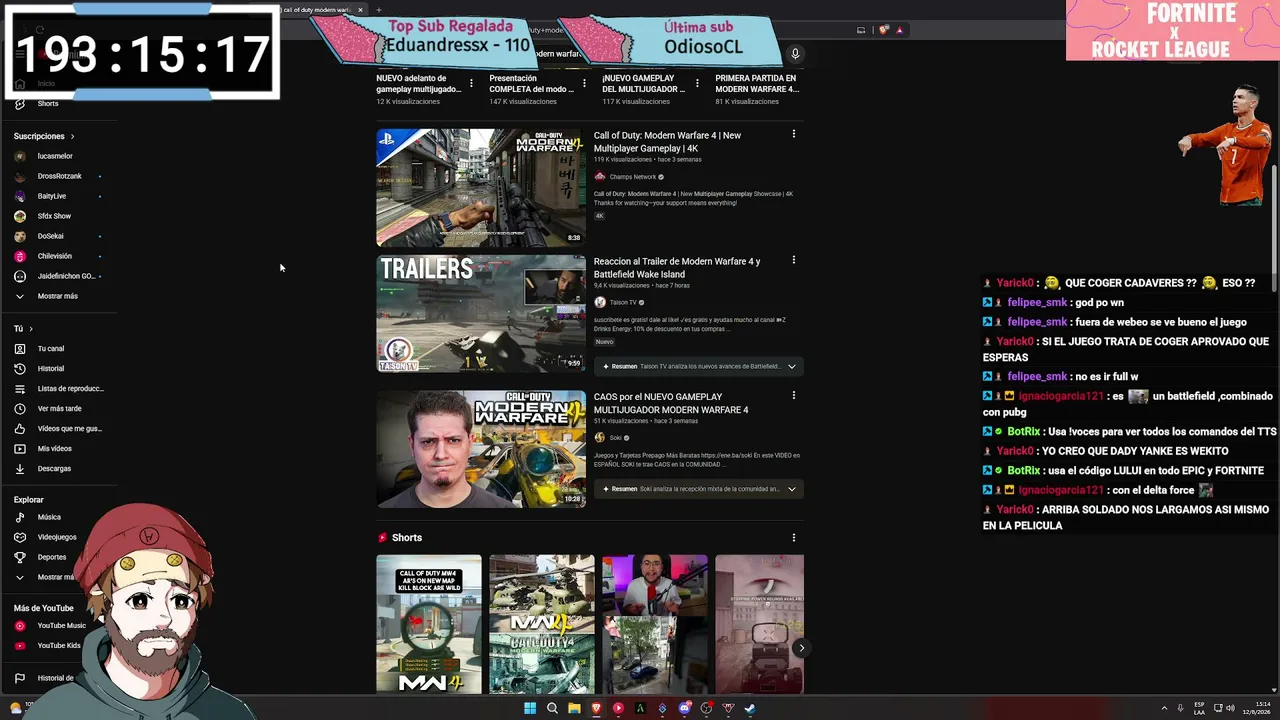This screenshot has width=1280, height=720.
Task: Play Soki CAOS video thumbnail
Action: point(481,449)
